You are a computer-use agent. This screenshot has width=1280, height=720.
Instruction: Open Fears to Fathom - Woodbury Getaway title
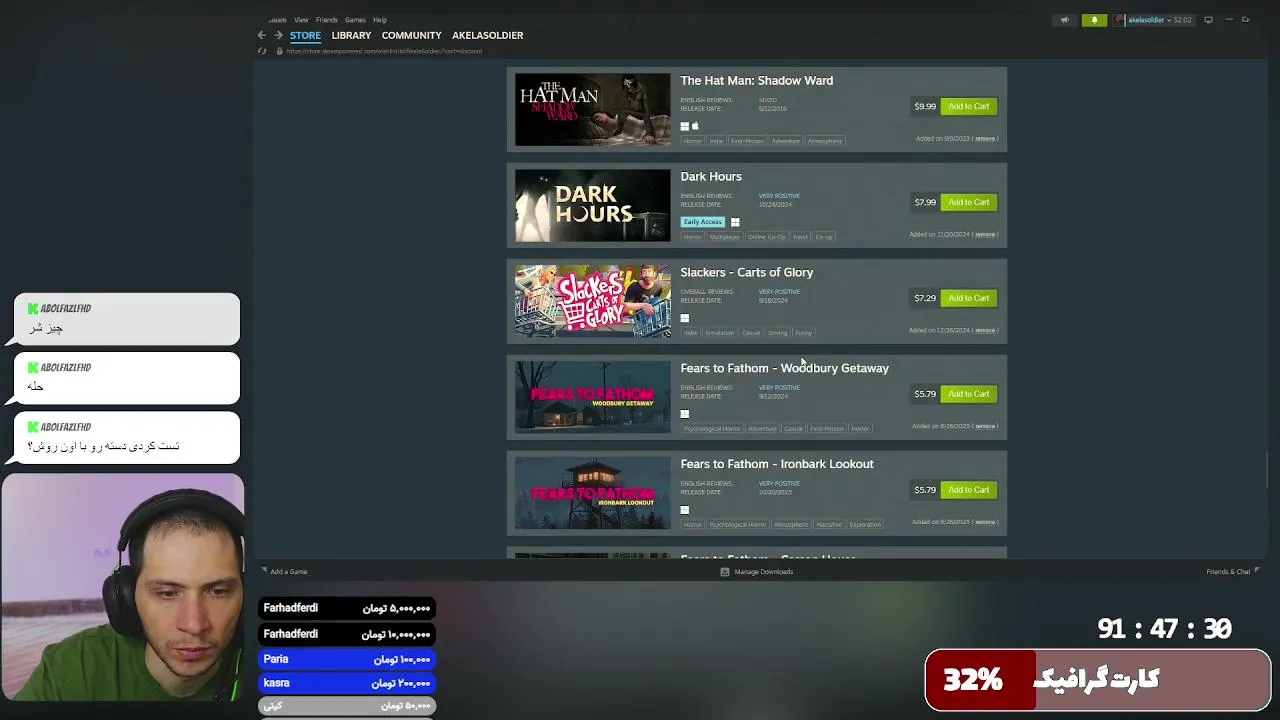(x=784, y=369)
